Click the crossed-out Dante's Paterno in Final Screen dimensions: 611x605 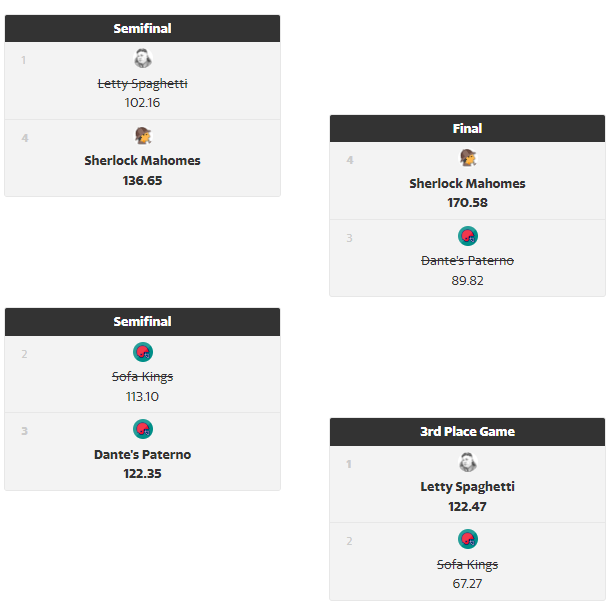point(467,261)
